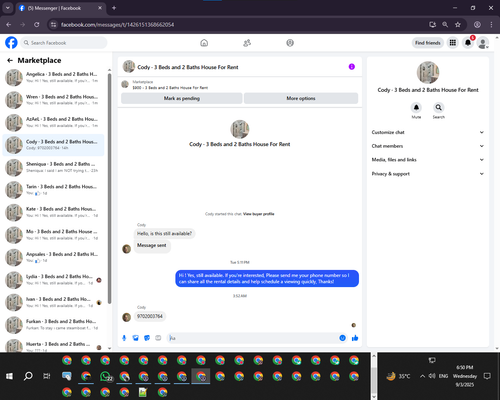Click the volume speaker tray icon
Viewport: 500px width, 400px height.
[432, 376]
